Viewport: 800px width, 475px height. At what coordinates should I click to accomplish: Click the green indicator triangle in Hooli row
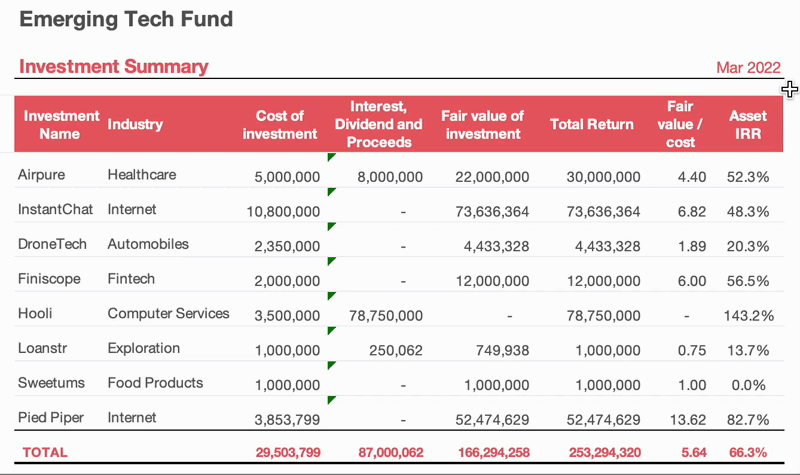click(x=331, y=296)
